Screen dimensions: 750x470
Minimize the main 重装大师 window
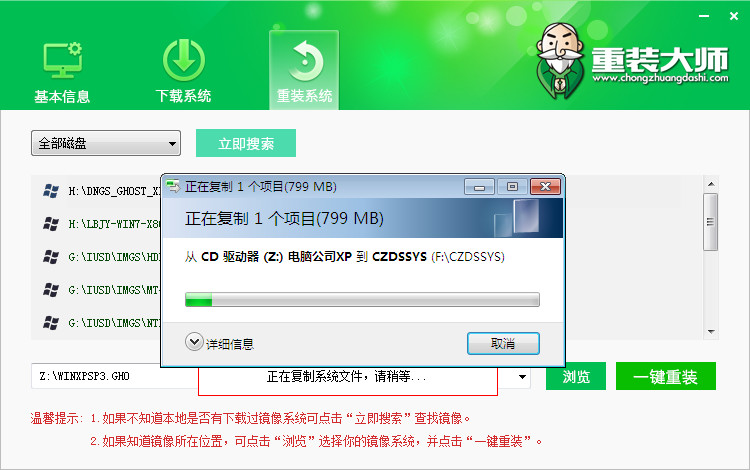(x=704, y=16)
